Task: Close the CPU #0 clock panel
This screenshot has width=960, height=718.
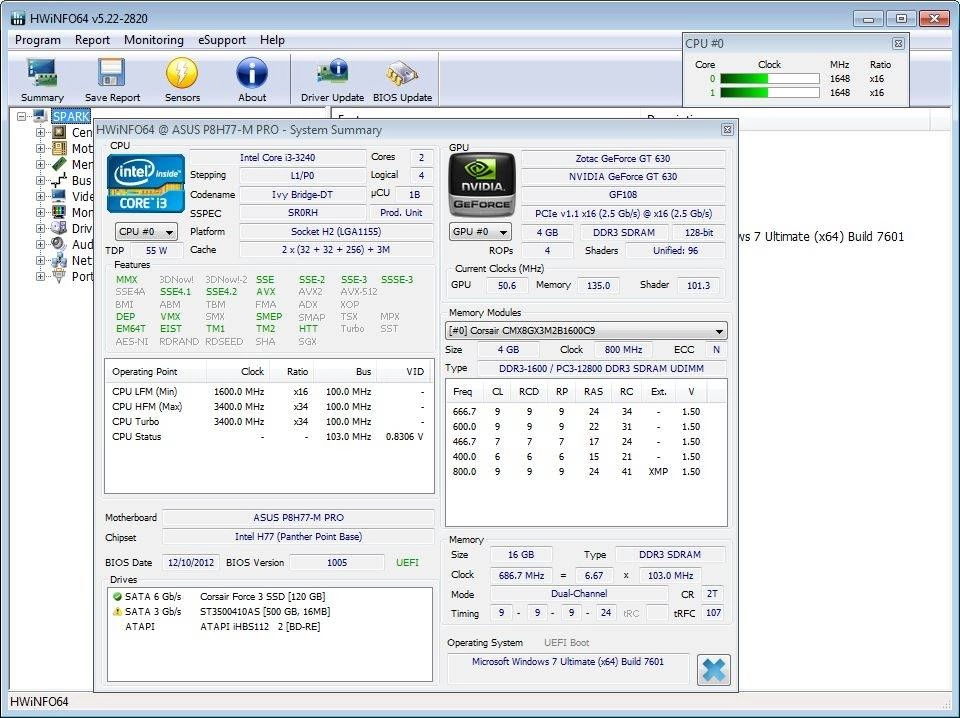Action: [x=898, y=43]
